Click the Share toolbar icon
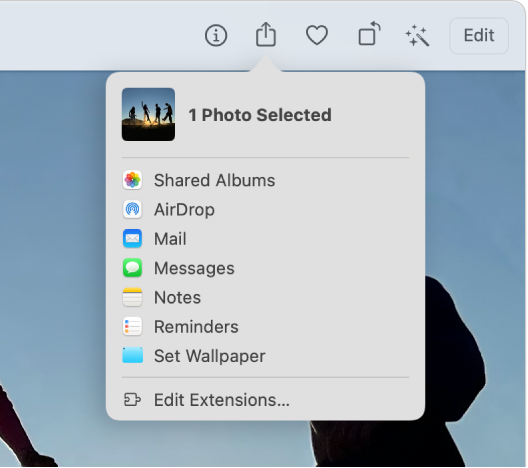Image resolution: width=528 pixels, height=468 pixels. coord(266,34)
